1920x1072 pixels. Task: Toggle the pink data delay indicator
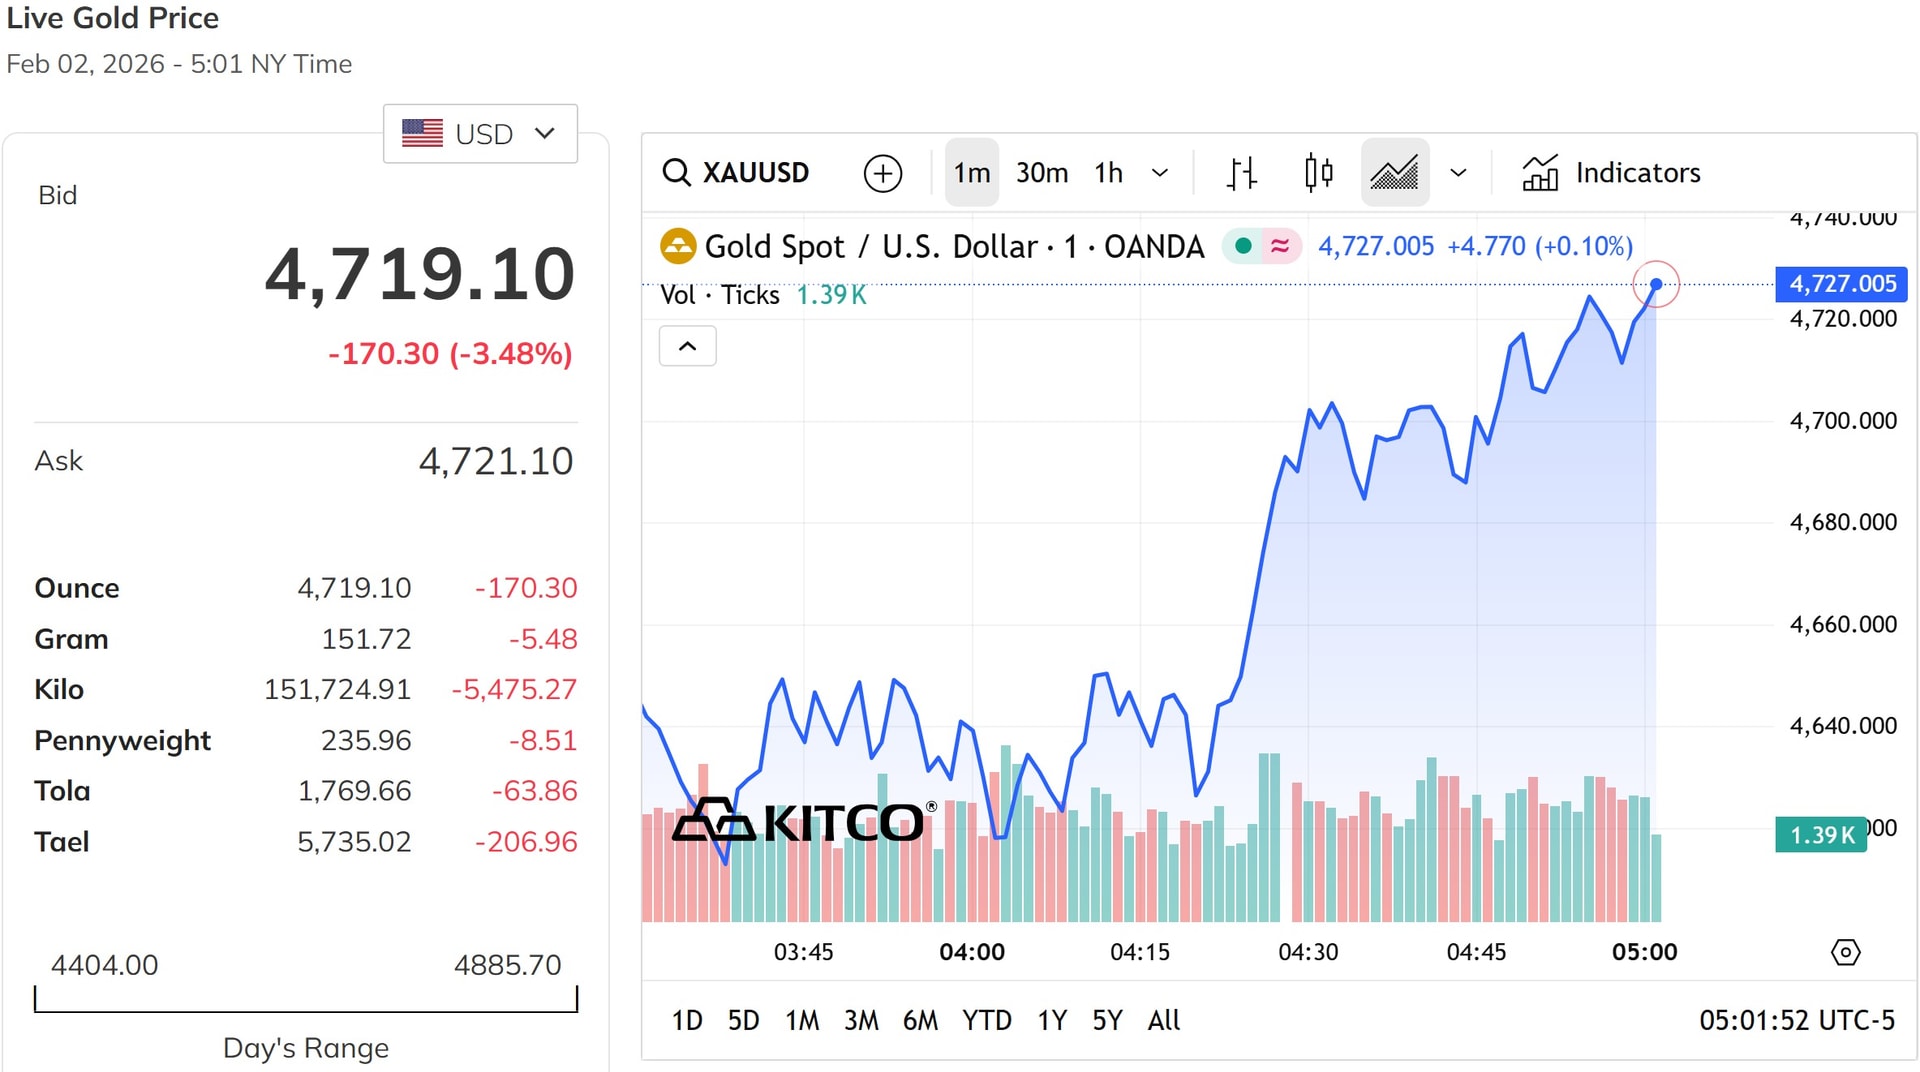coord(1279,245)
